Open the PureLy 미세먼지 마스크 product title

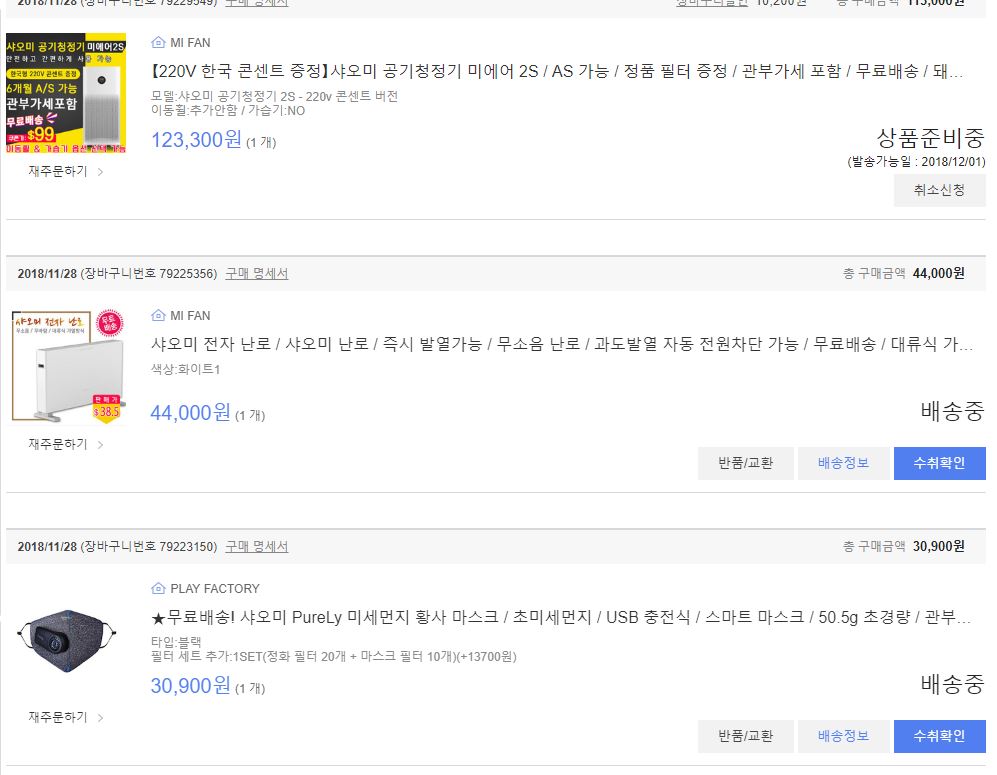pos(561,617)
